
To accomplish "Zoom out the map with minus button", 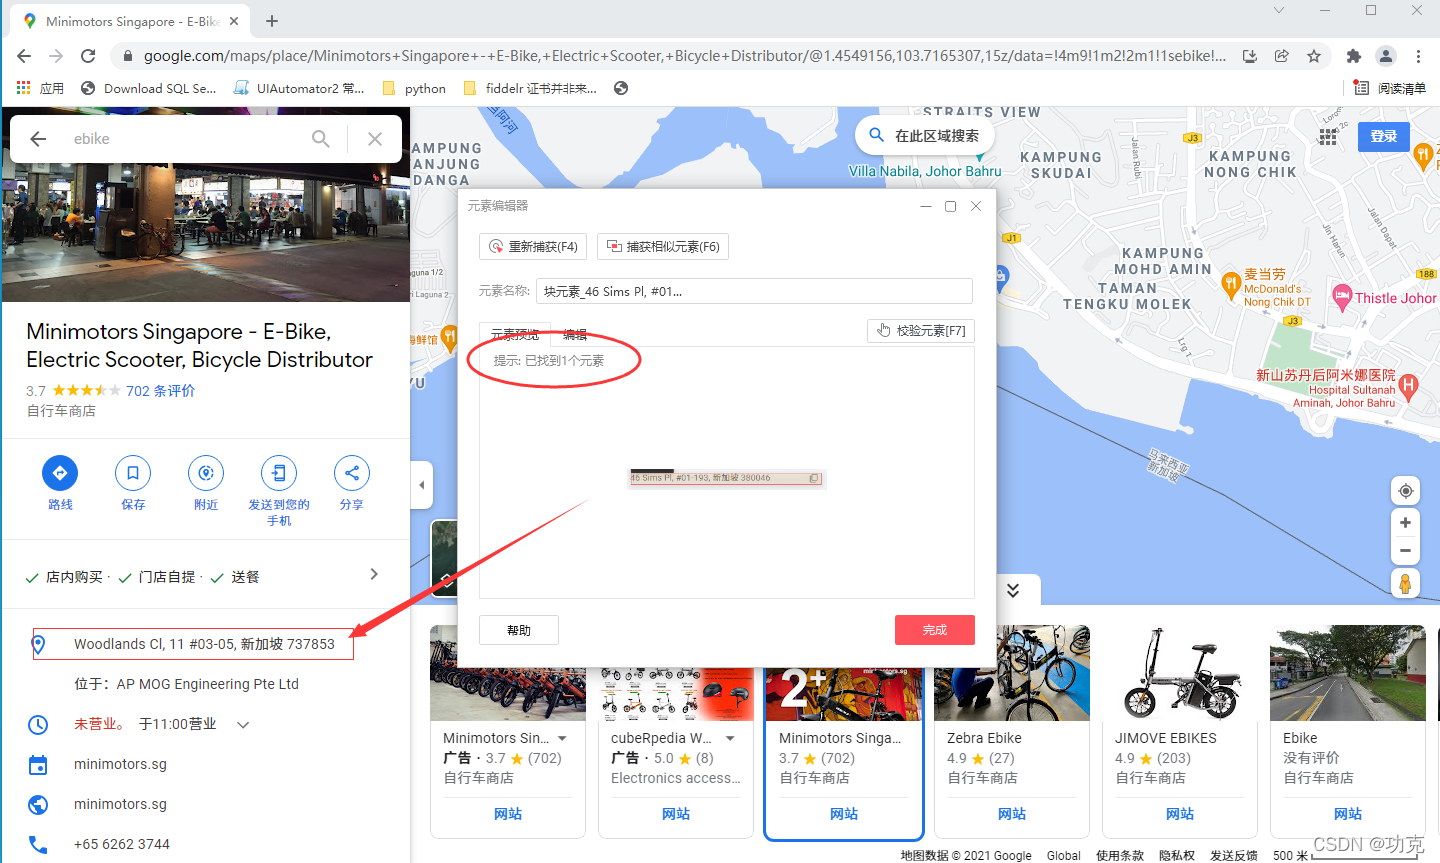I will [1406, 551].
